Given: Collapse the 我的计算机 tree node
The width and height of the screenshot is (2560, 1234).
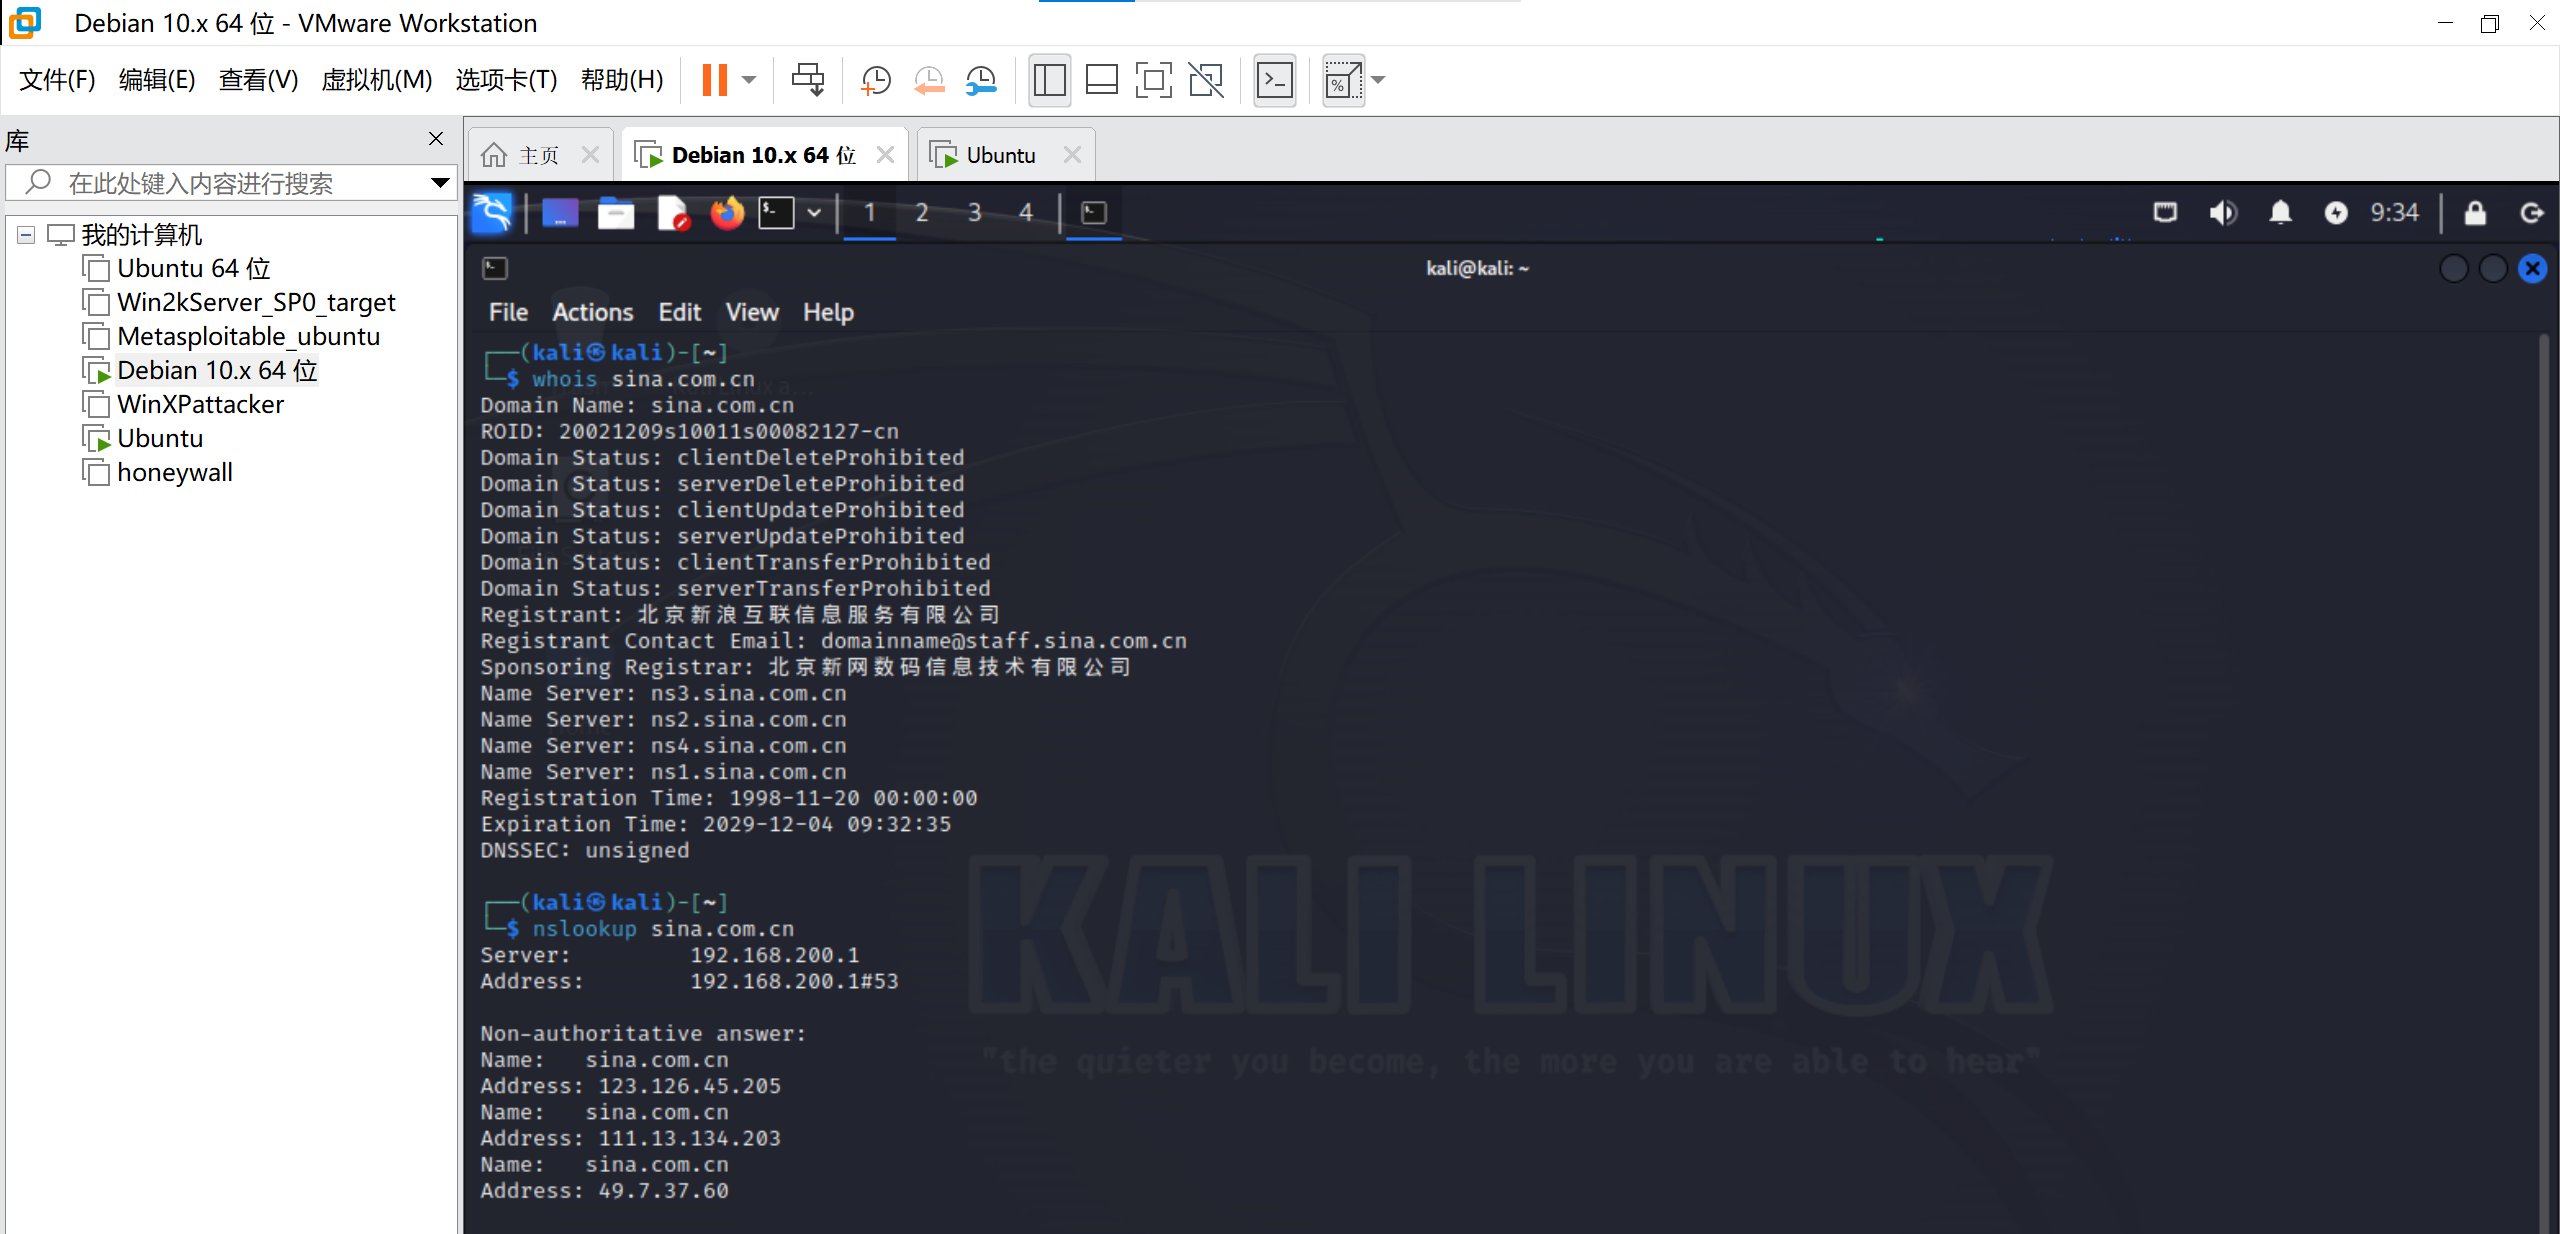Looking at the screenshot, I should 27,235.
